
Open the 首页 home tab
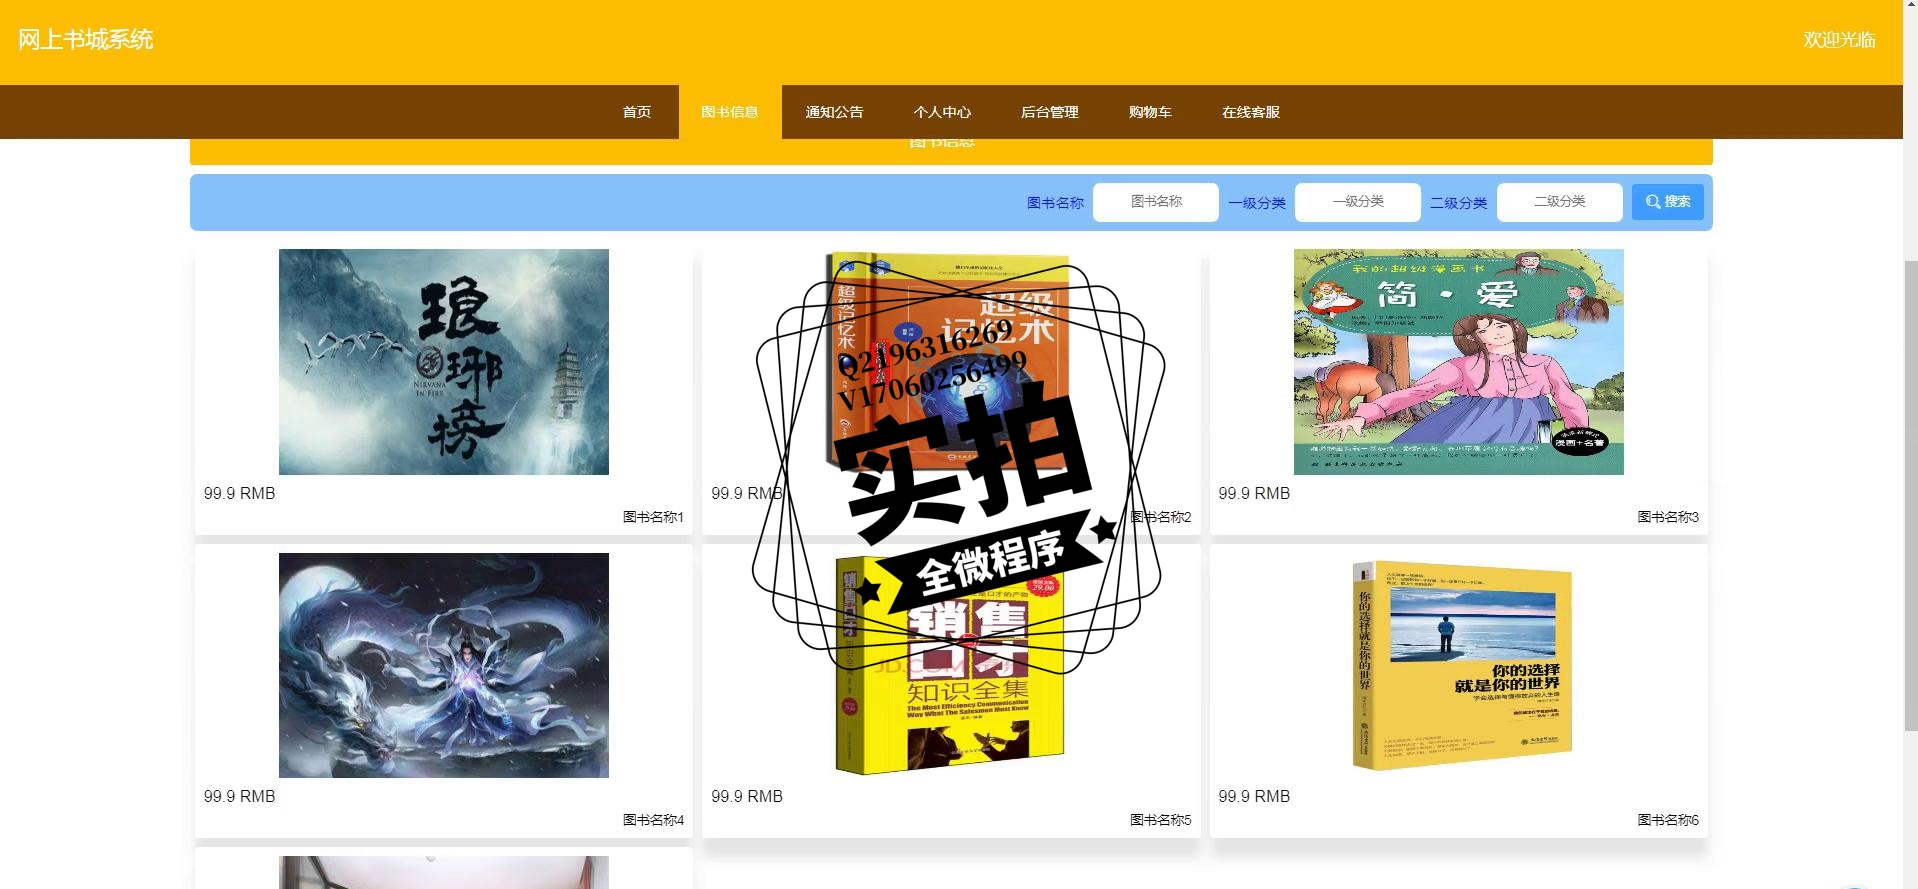[637, 112]
